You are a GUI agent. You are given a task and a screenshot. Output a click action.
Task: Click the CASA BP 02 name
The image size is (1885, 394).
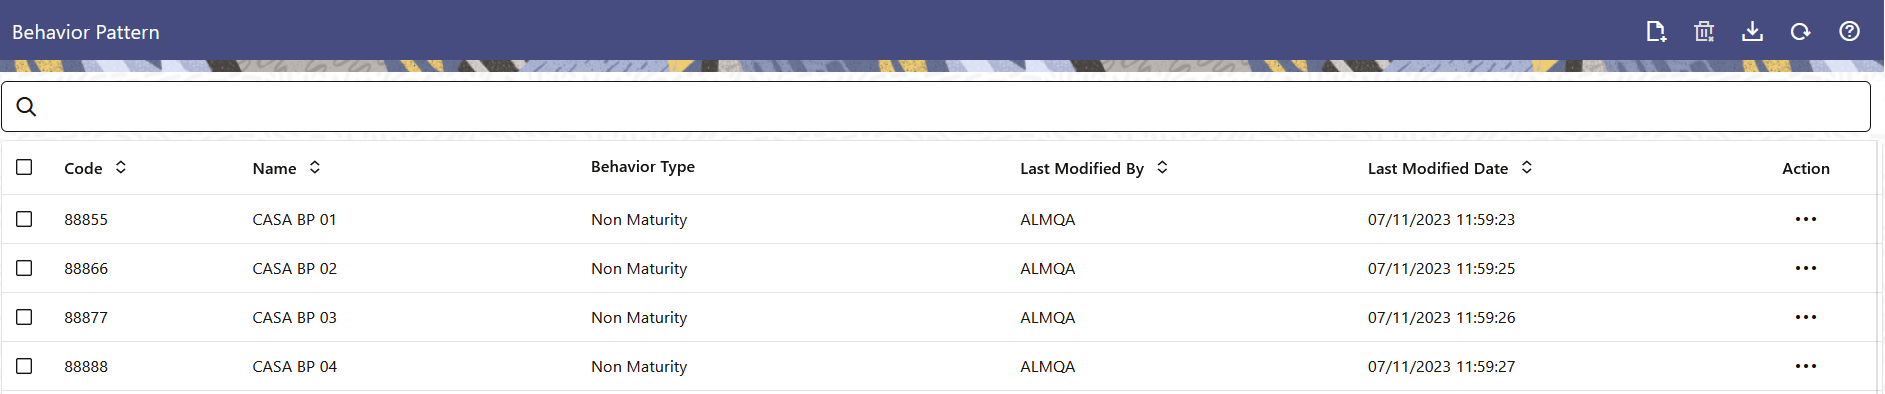[294, 268]
